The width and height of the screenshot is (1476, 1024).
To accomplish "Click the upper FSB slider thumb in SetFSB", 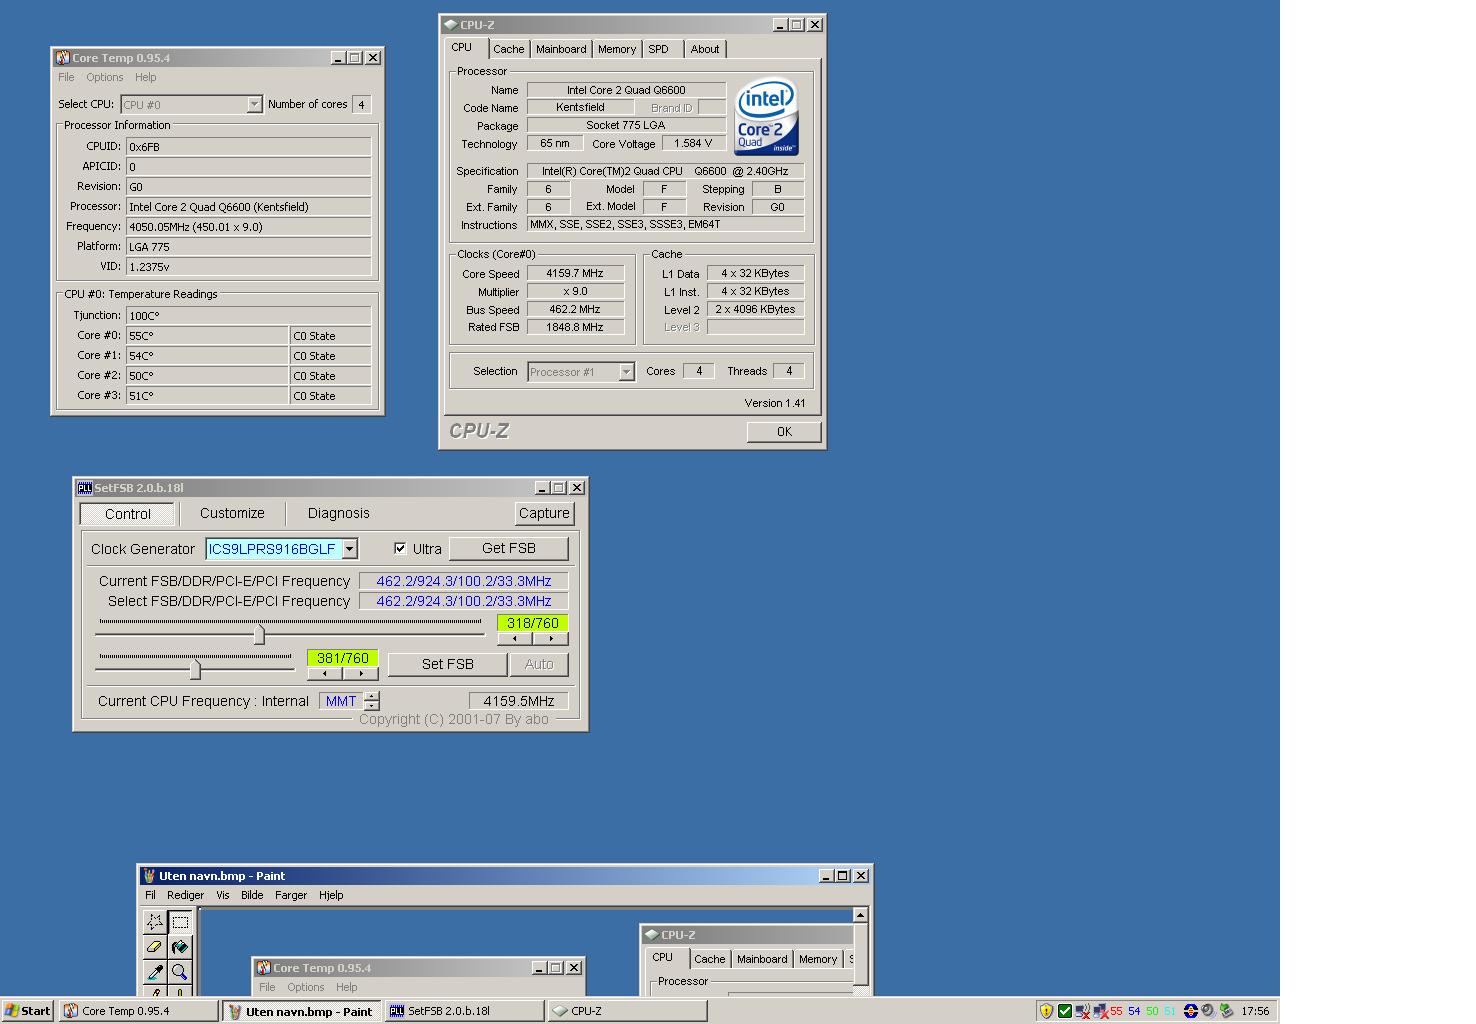I will tap(259, 634).
